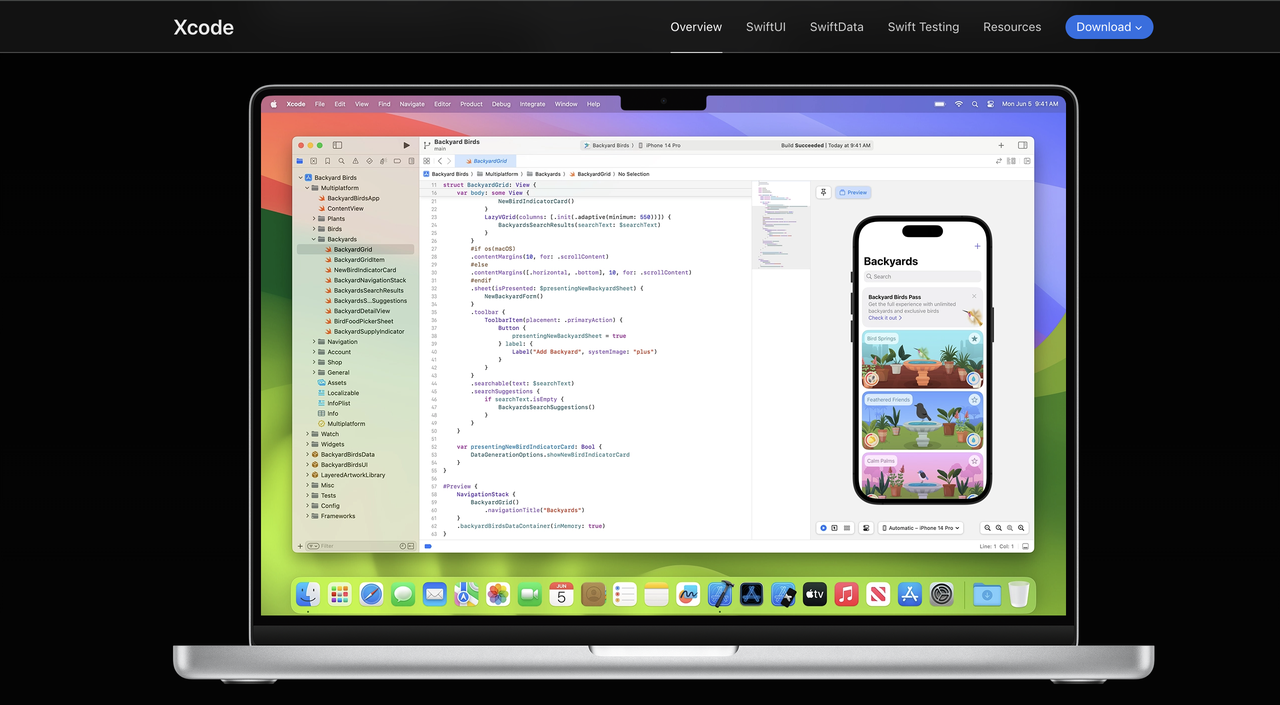Open the Resources page link
The width and height of the screenshot is (1280, 705).
pos(1012,27)
